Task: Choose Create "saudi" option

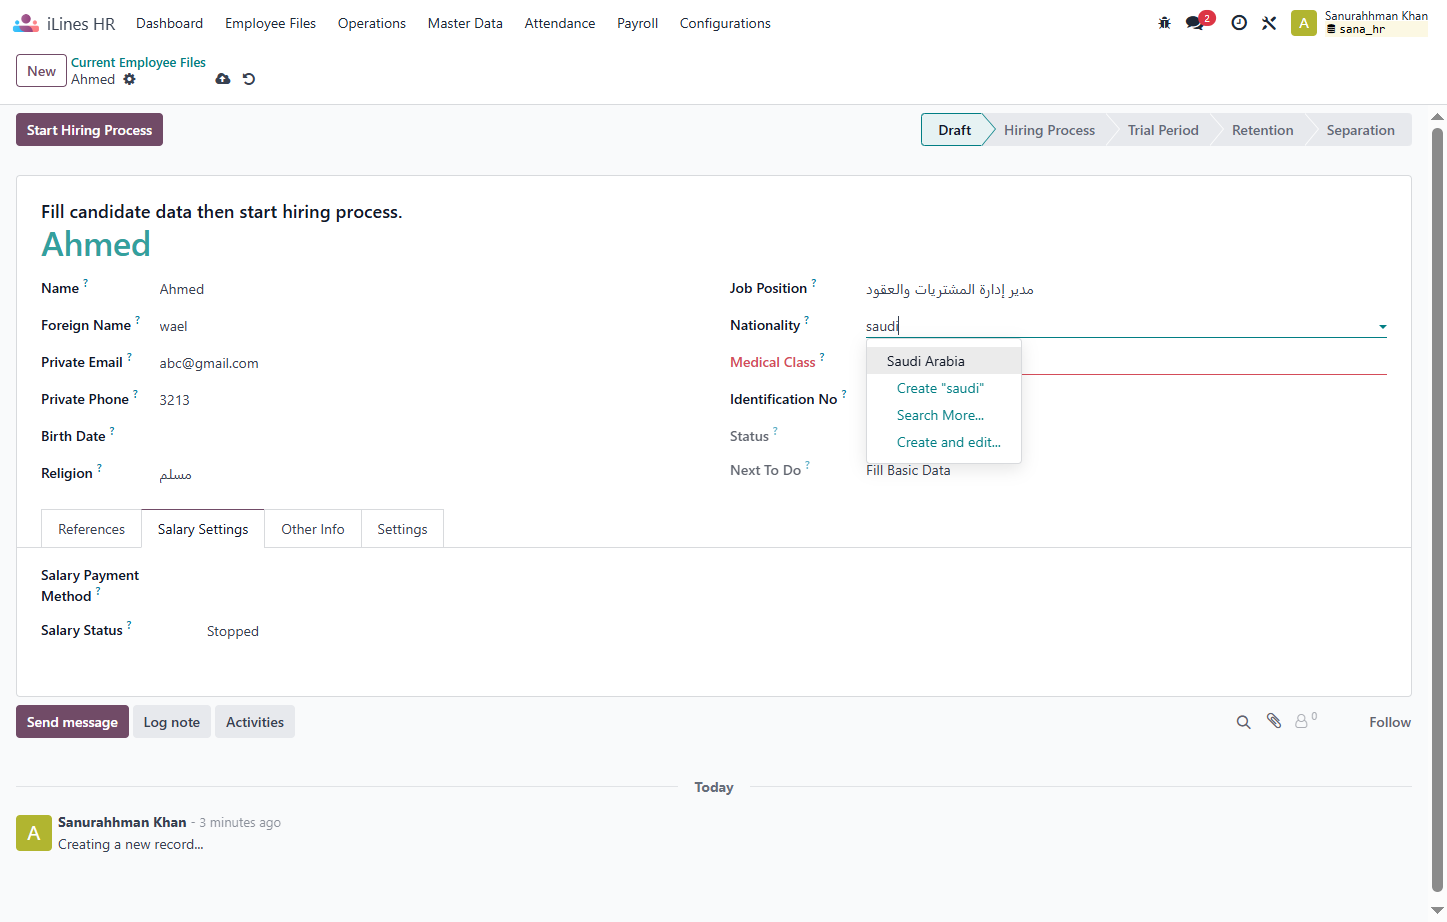Action: point(944,388)
